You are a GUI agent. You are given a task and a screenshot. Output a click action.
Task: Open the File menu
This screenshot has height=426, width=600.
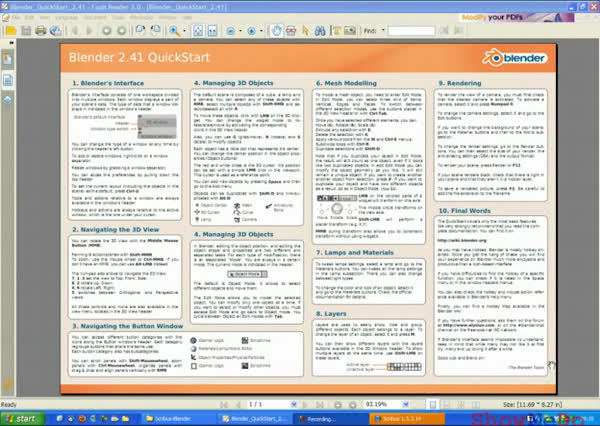pos(16,18)
